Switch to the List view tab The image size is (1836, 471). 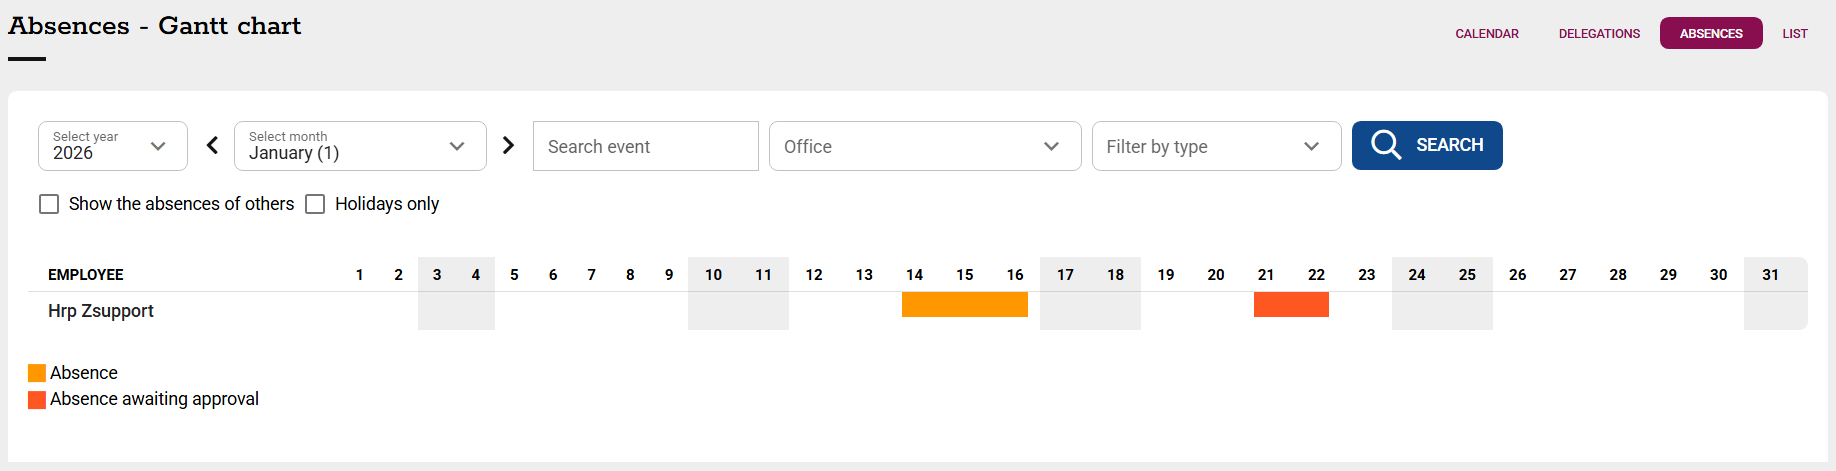(x=1794, y=34)
